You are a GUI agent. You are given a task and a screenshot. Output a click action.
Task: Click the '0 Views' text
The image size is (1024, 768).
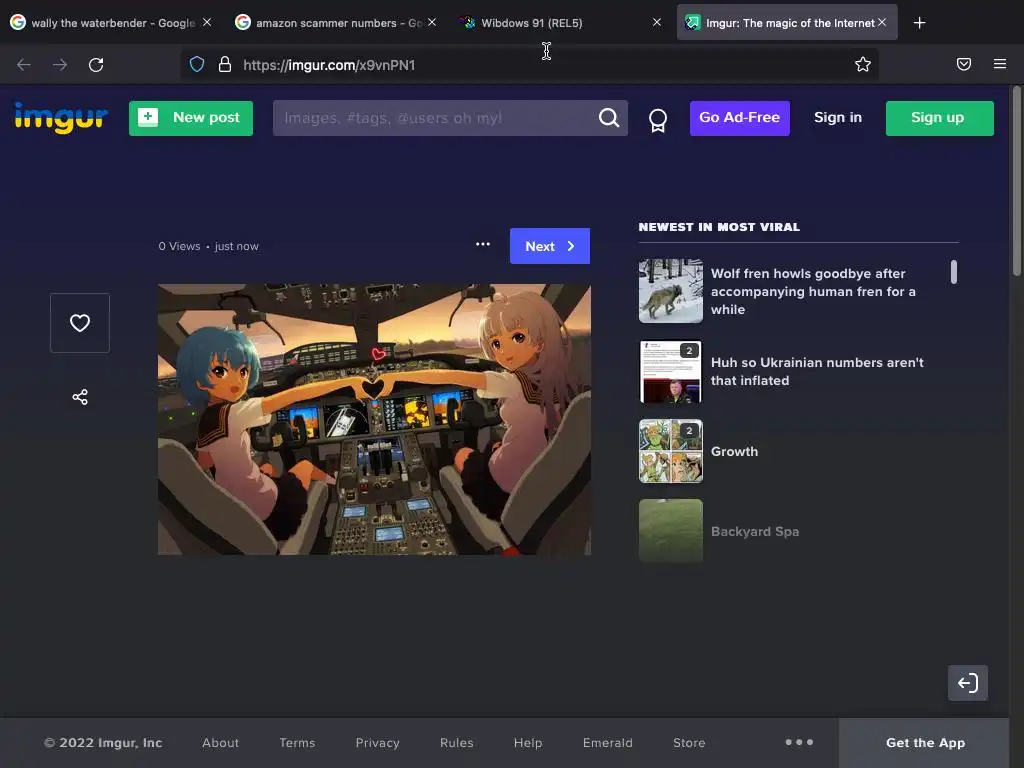pyautogui.click(x=179, y=246)
